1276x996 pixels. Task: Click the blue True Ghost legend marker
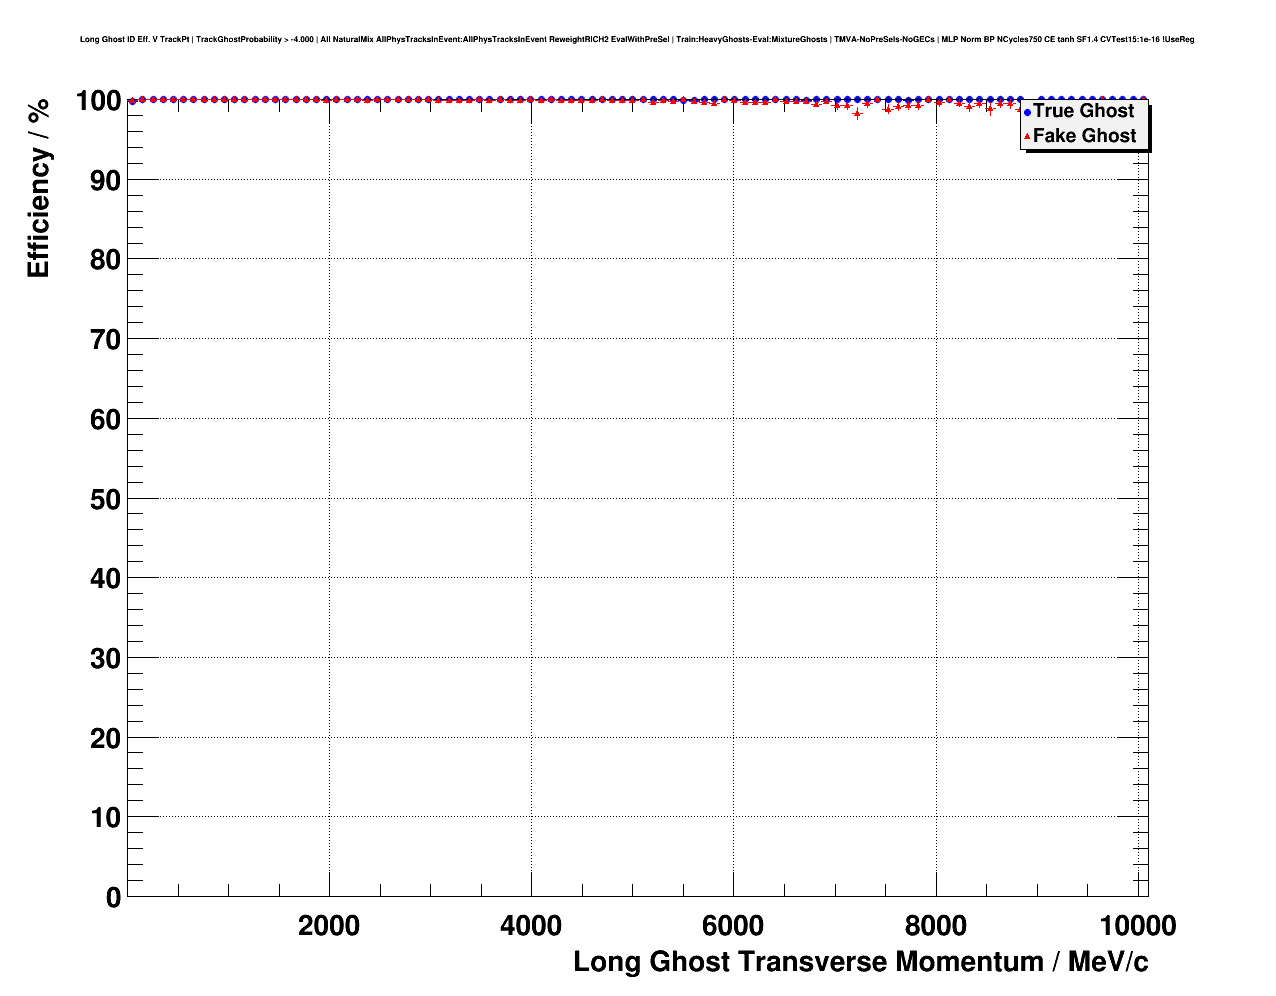(1026, 112)
